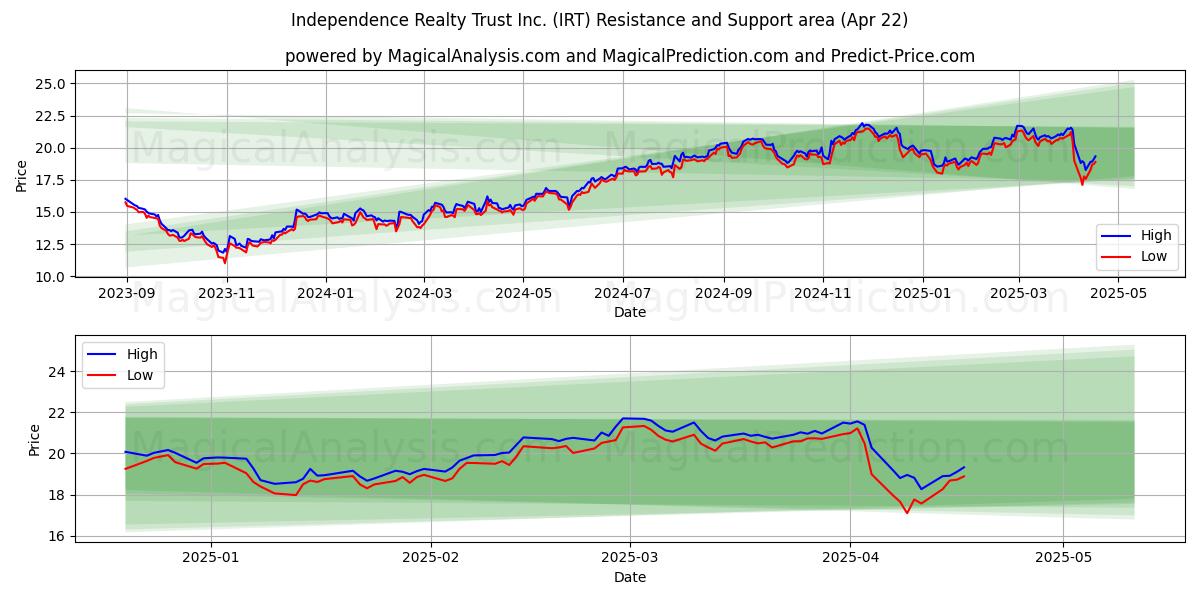The width and height of the screenshot is (1200, 600).
Task: Click the '22' y-axis label of the bottom chart
Action: pos(58,413)
